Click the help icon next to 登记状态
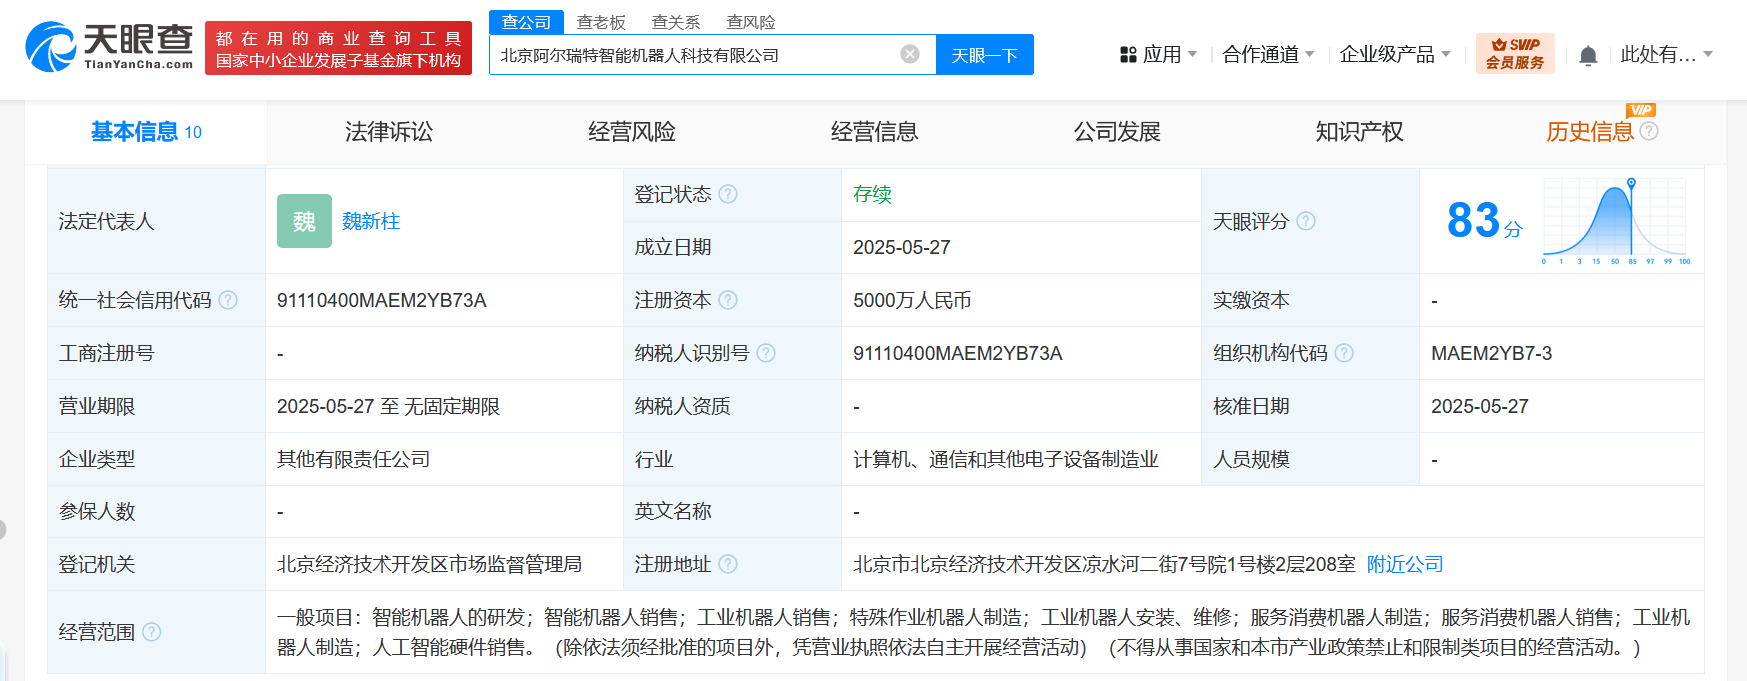 [728, 194]
